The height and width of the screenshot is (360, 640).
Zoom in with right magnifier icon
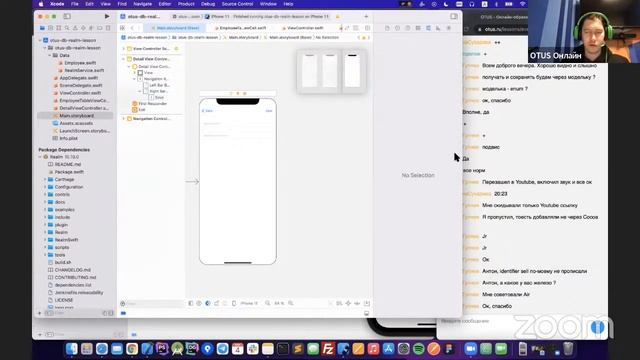pyautogui.click(x=291, y=303)
